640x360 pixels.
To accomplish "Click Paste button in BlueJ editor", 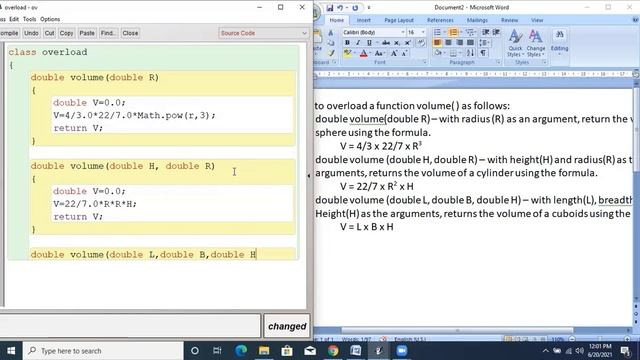I will 87,33.
